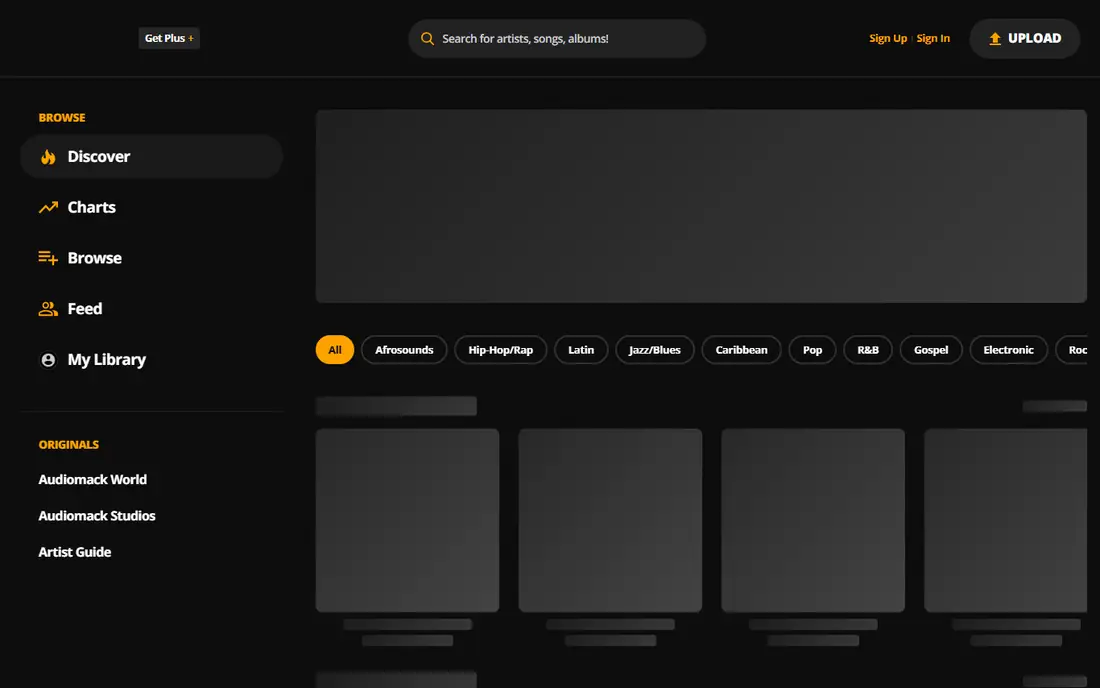Open the Artist Guide link
The height and width of the screenshot is (688, 1100).
pyautogui.click(x=74, y=553)
